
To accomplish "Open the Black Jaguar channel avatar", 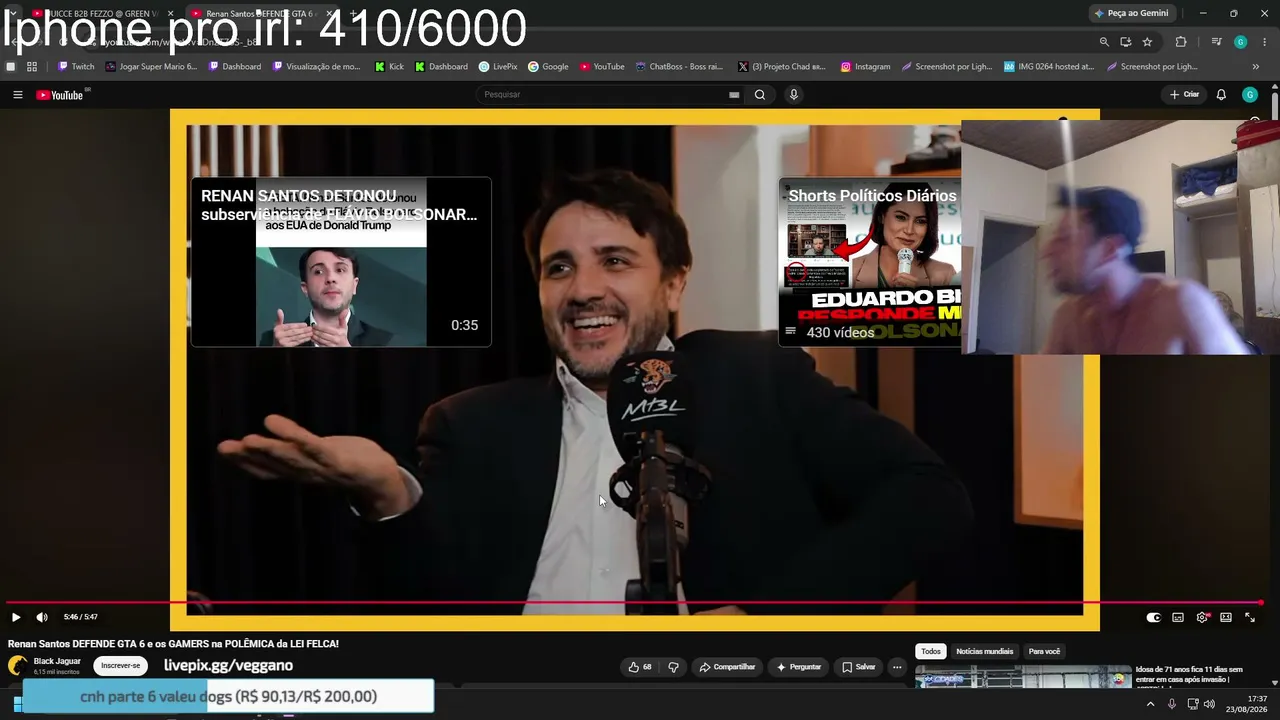I will pos(17,666).
